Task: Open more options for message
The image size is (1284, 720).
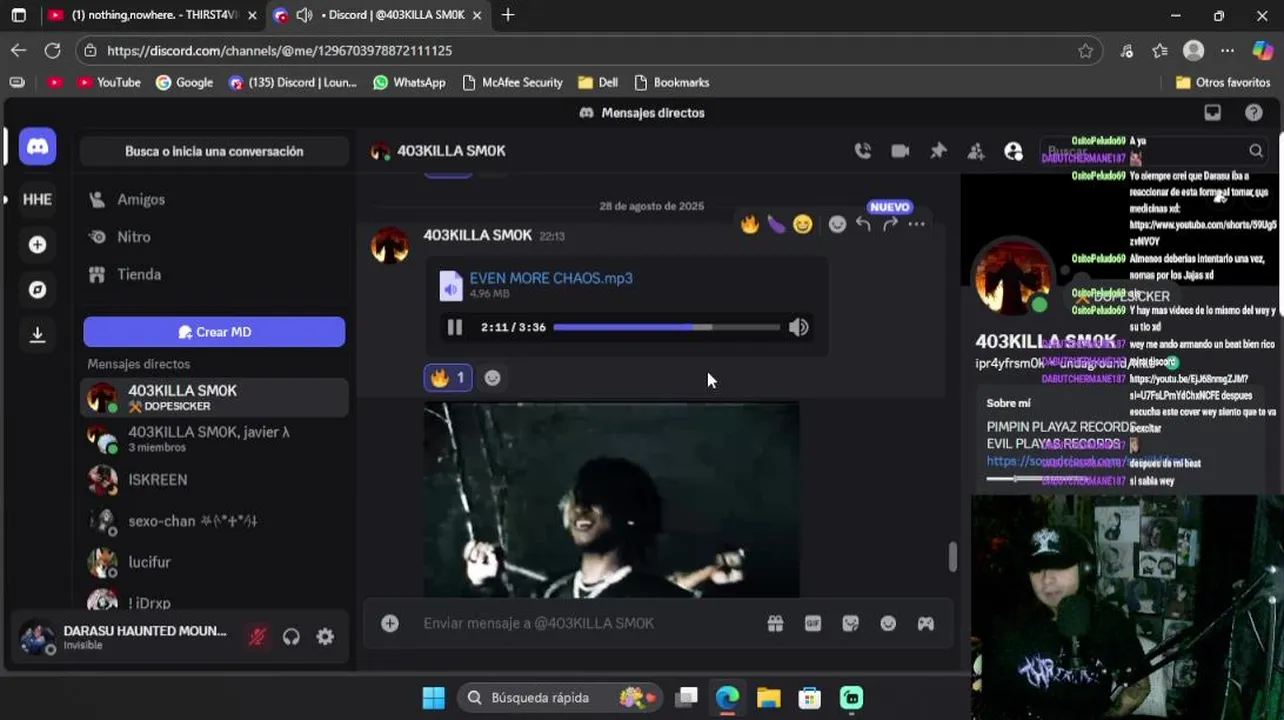Action: pos(916,225)
